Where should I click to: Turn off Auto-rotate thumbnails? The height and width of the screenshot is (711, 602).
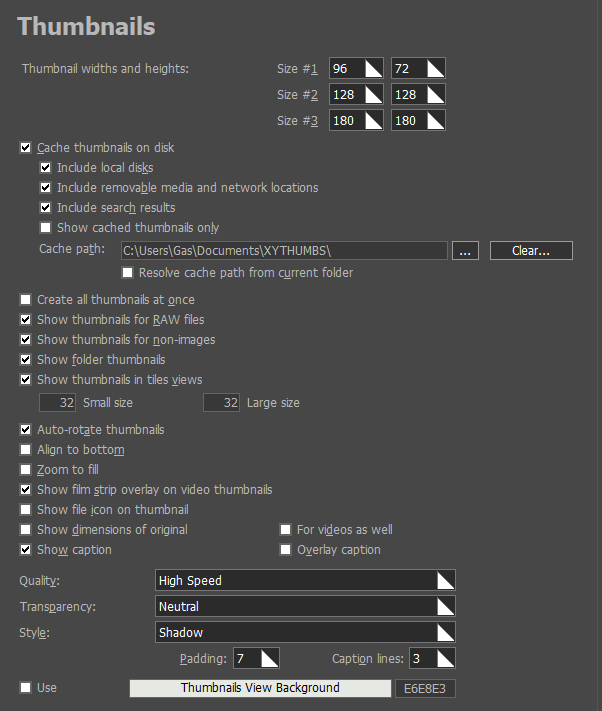point(25,430)
